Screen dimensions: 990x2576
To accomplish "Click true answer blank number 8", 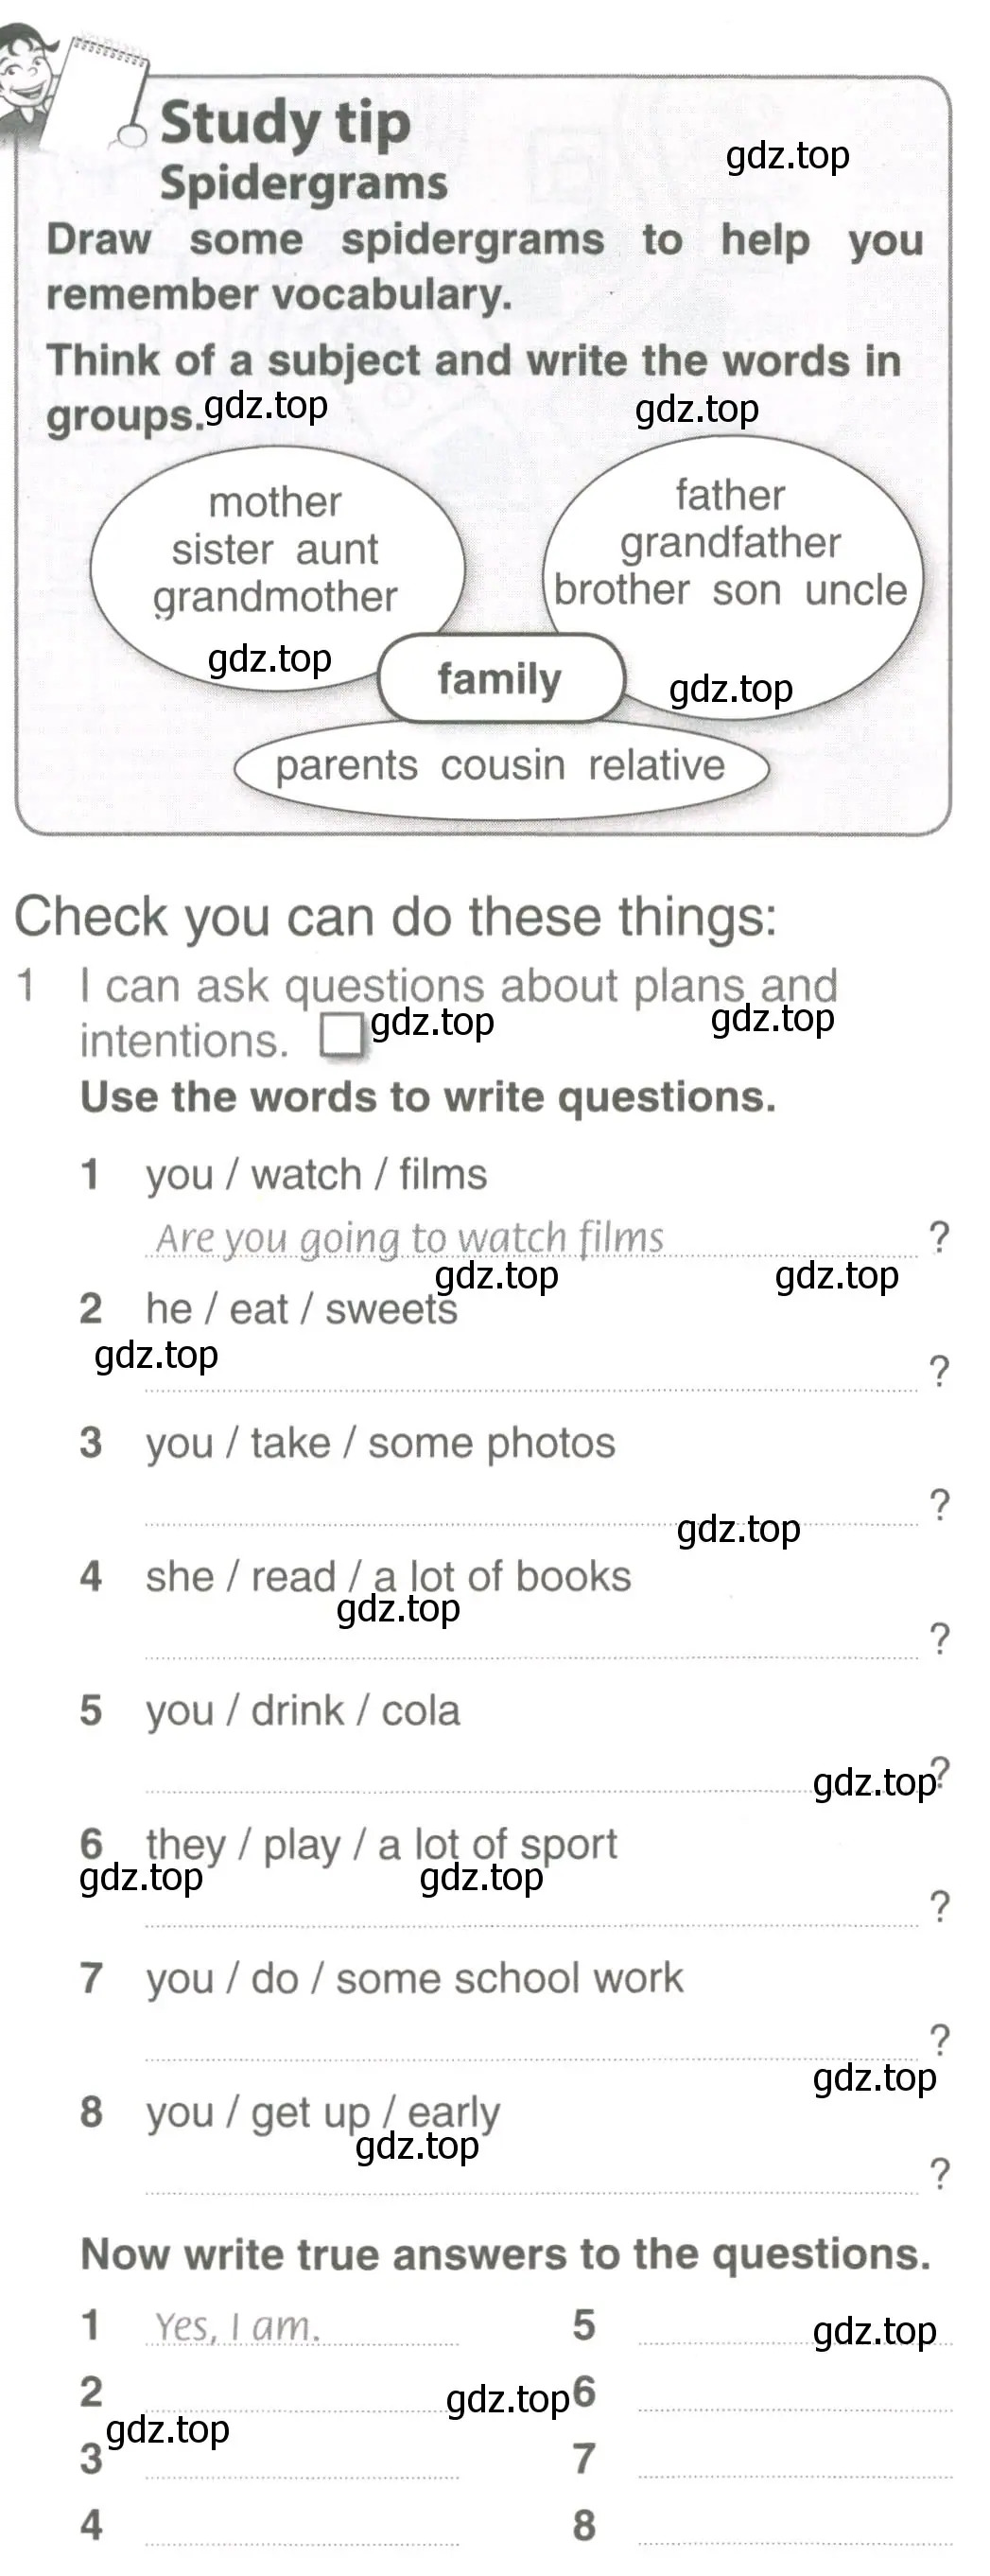I will 795,2528.
